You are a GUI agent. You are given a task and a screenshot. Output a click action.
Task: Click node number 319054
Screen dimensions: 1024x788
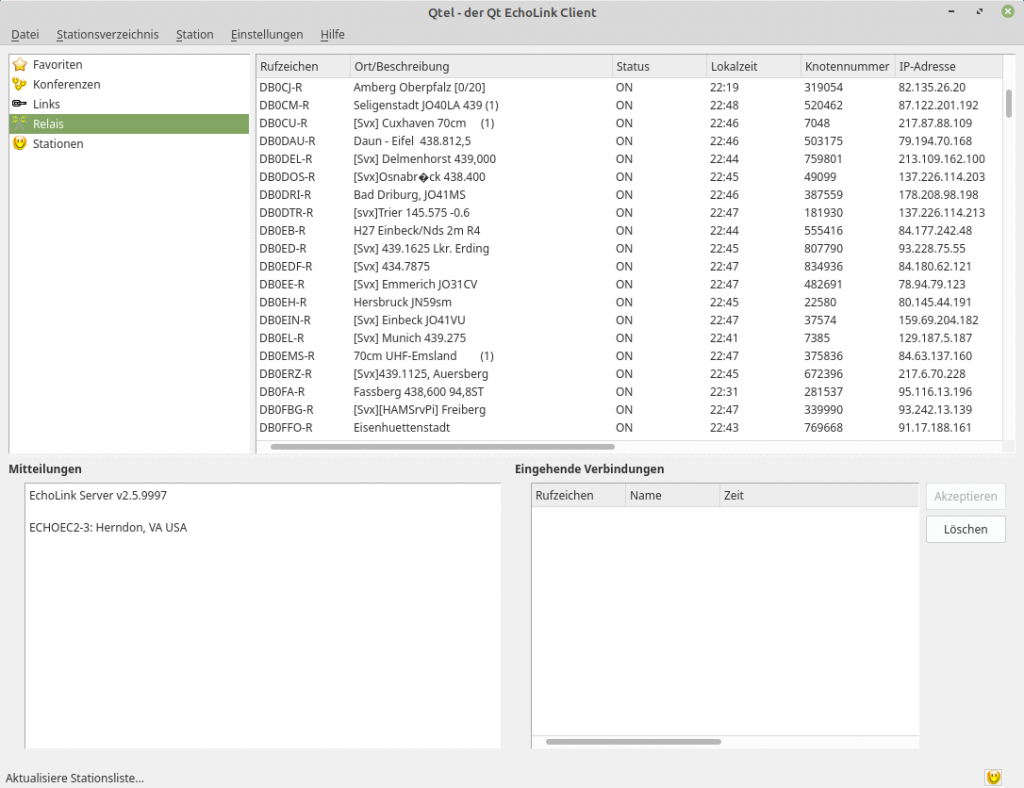(824, 87)
